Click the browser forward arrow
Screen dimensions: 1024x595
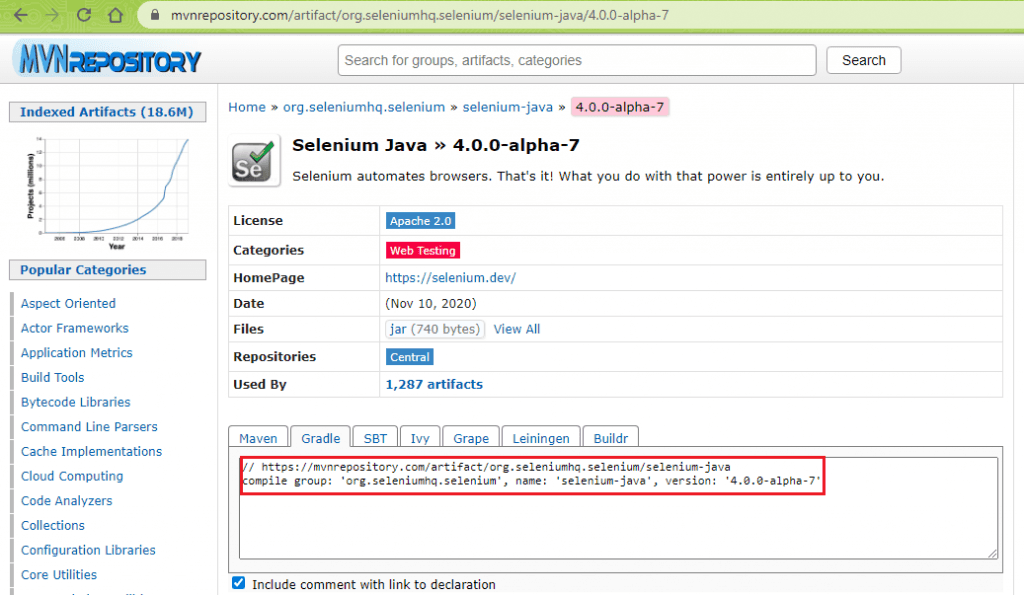click(51, 15)
